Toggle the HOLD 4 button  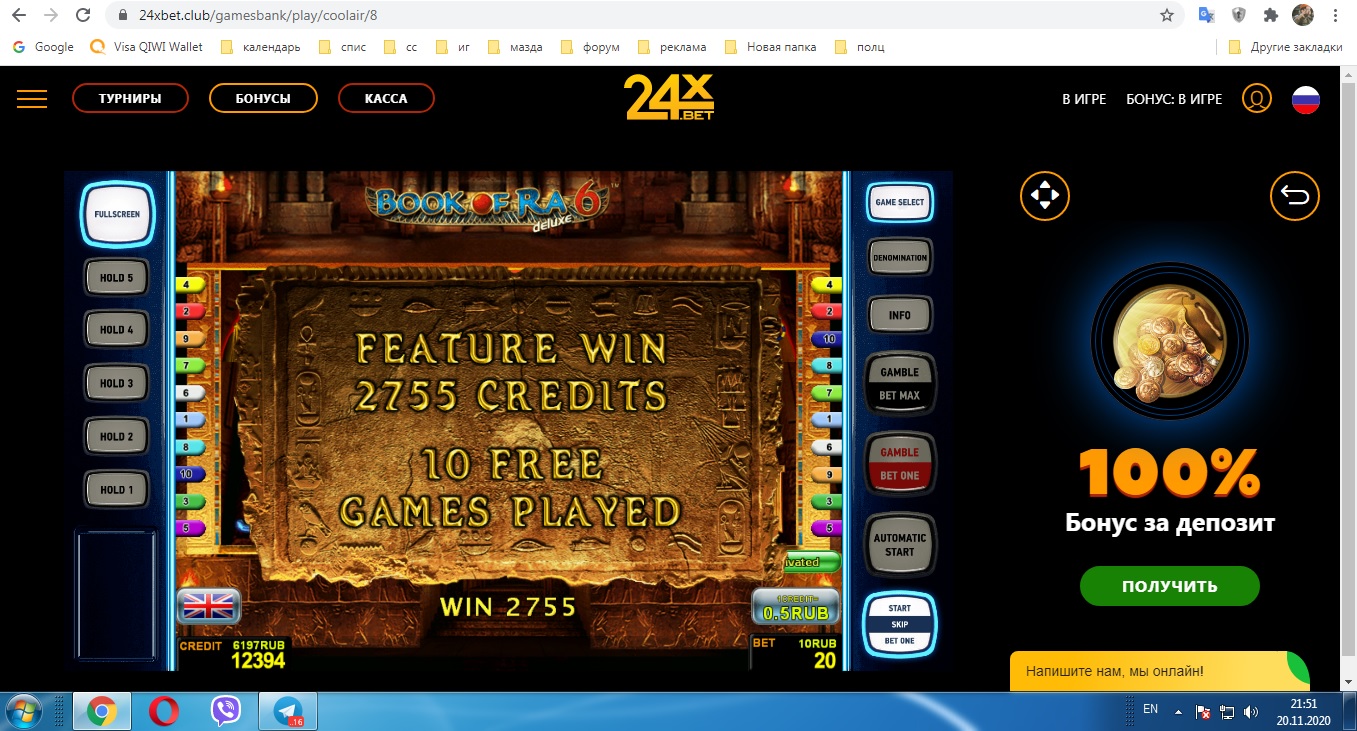[116, 330]
